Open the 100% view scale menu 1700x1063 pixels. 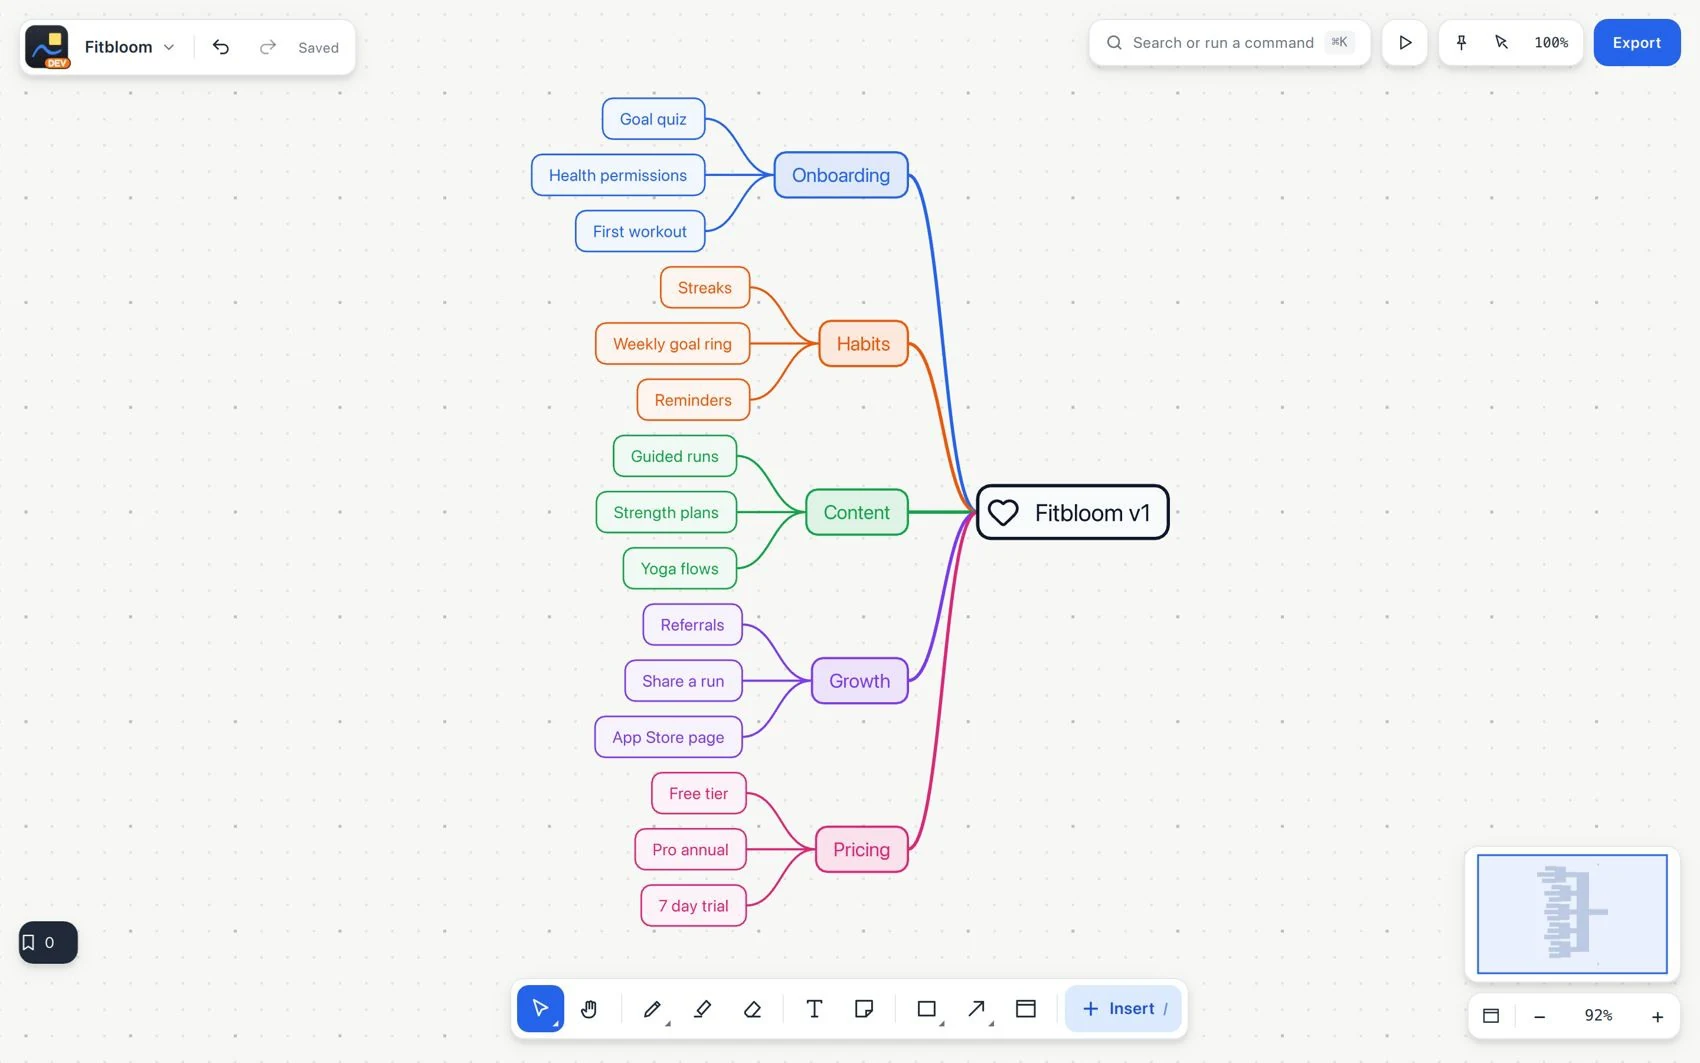(1551, 42)
